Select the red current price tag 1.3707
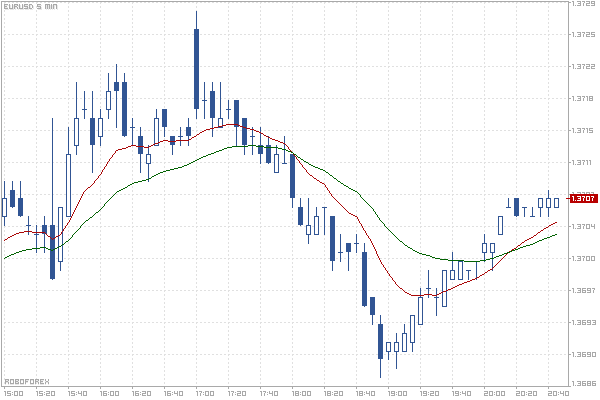Screen dimensions: 600x400 point(582,198)
